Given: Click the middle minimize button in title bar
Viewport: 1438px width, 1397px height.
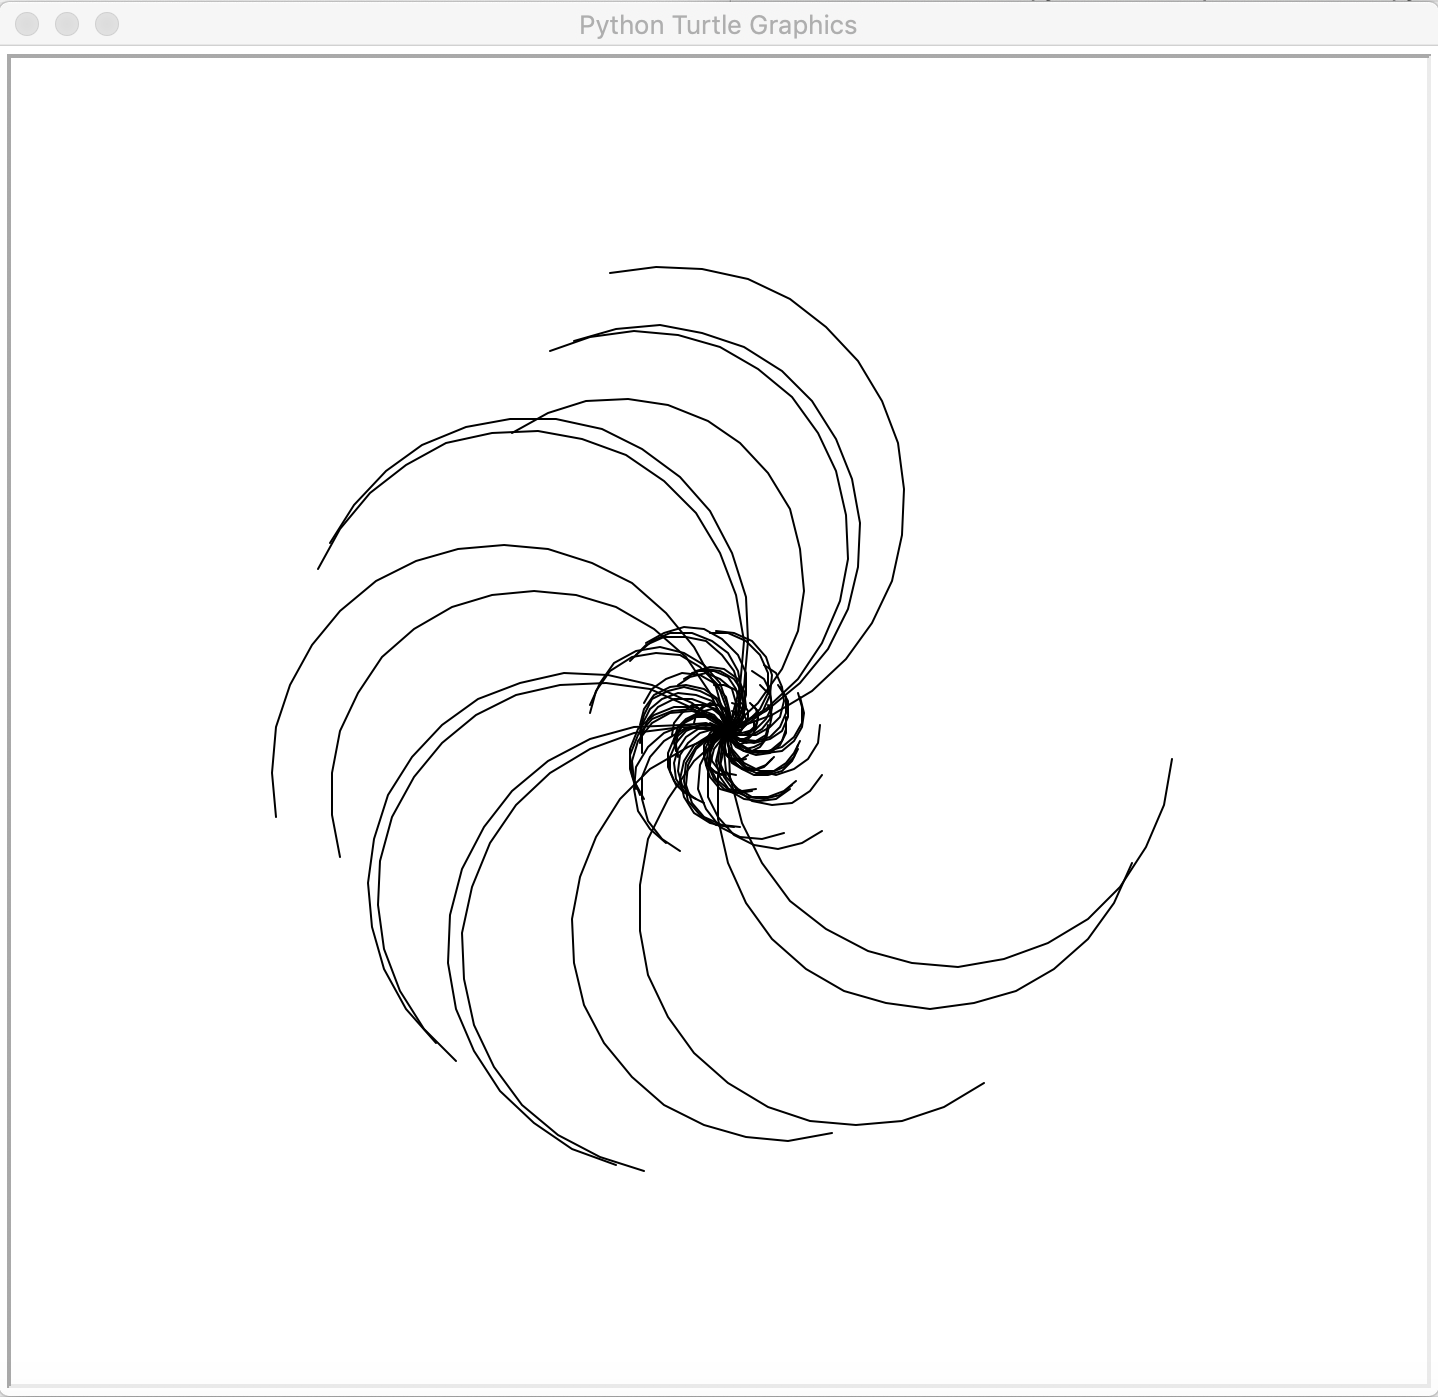Looking at the screenshot, I should pos(67,24).
